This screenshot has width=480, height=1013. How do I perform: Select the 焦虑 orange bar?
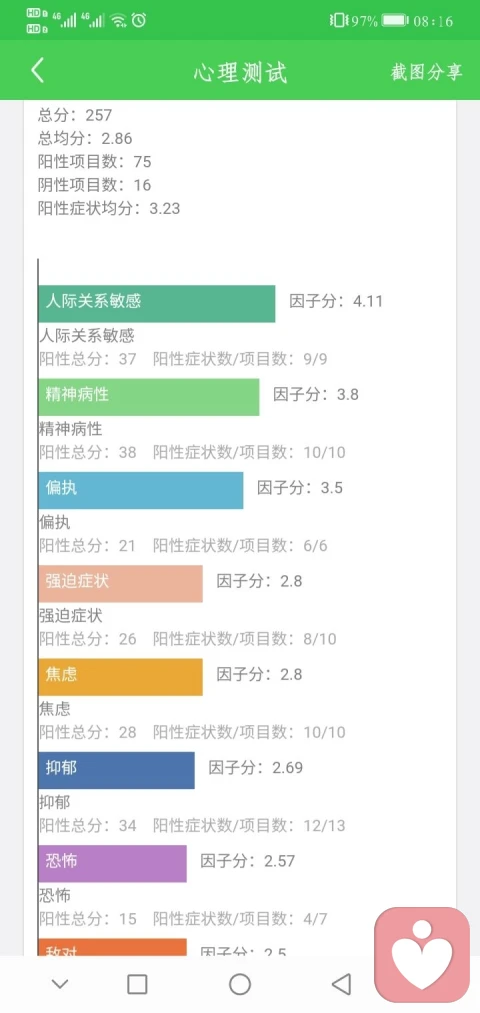[x=121, y=677]
